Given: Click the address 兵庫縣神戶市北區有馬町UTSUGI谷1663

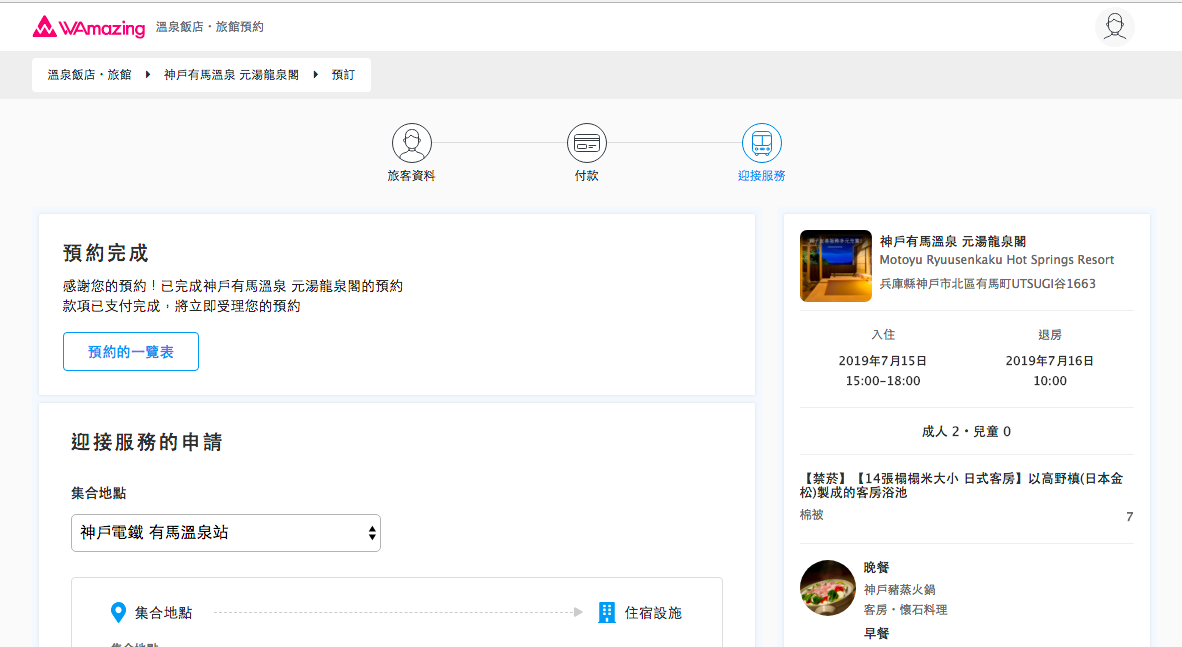Looking at the screenshot, I should pyautogui.click(x=988, y=284).
